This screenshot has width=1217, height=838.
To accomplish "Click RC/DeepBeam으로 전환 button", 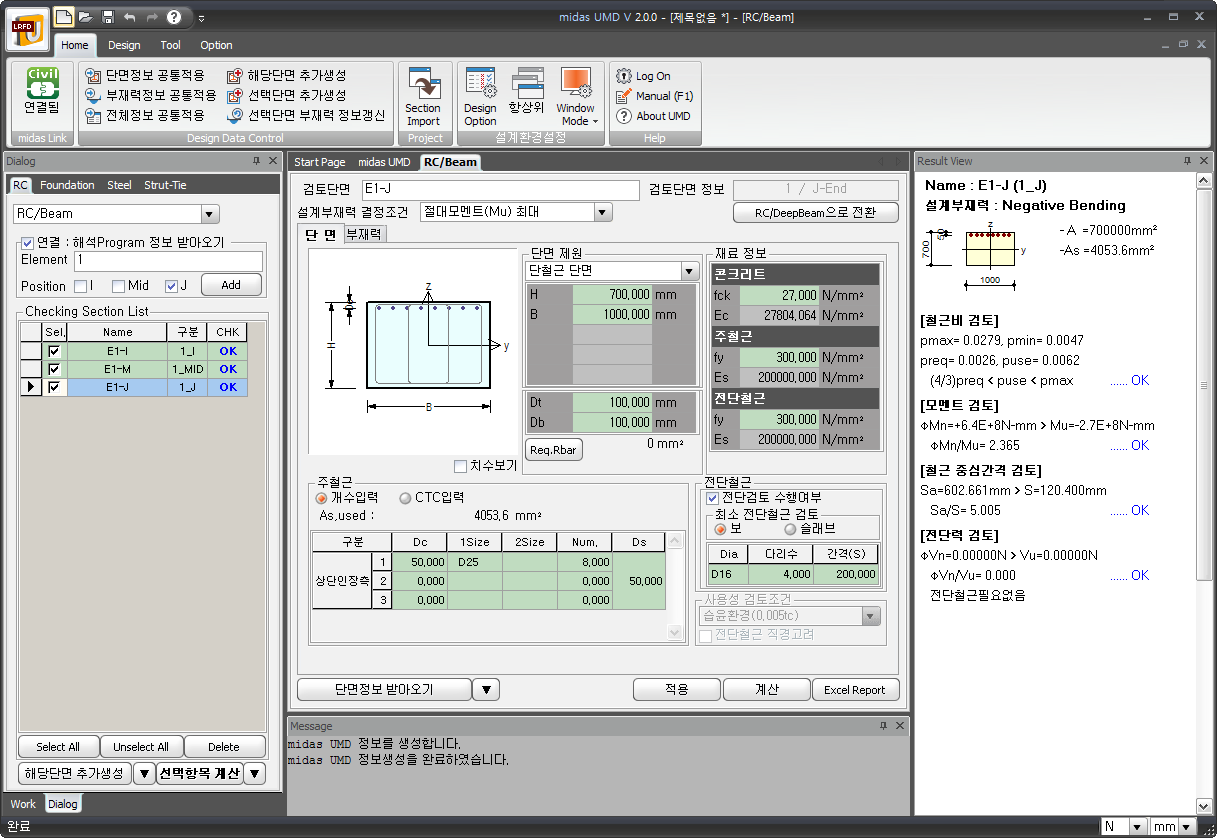I will [x=816, y=212].
